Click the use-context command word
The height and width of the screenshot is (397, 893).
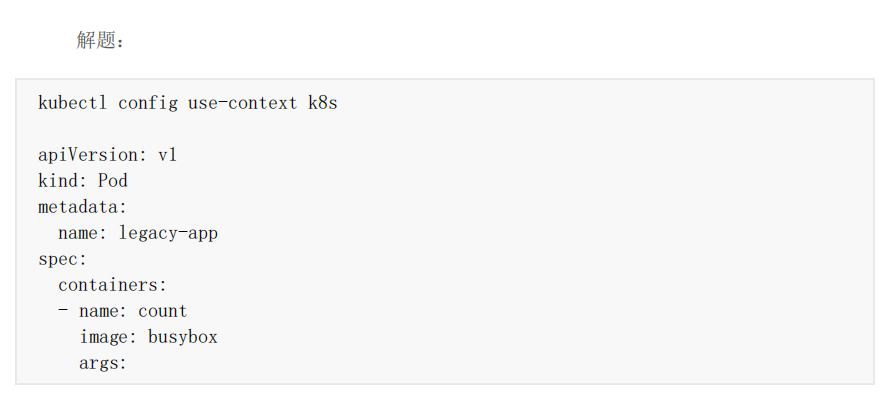coord(243,103)
